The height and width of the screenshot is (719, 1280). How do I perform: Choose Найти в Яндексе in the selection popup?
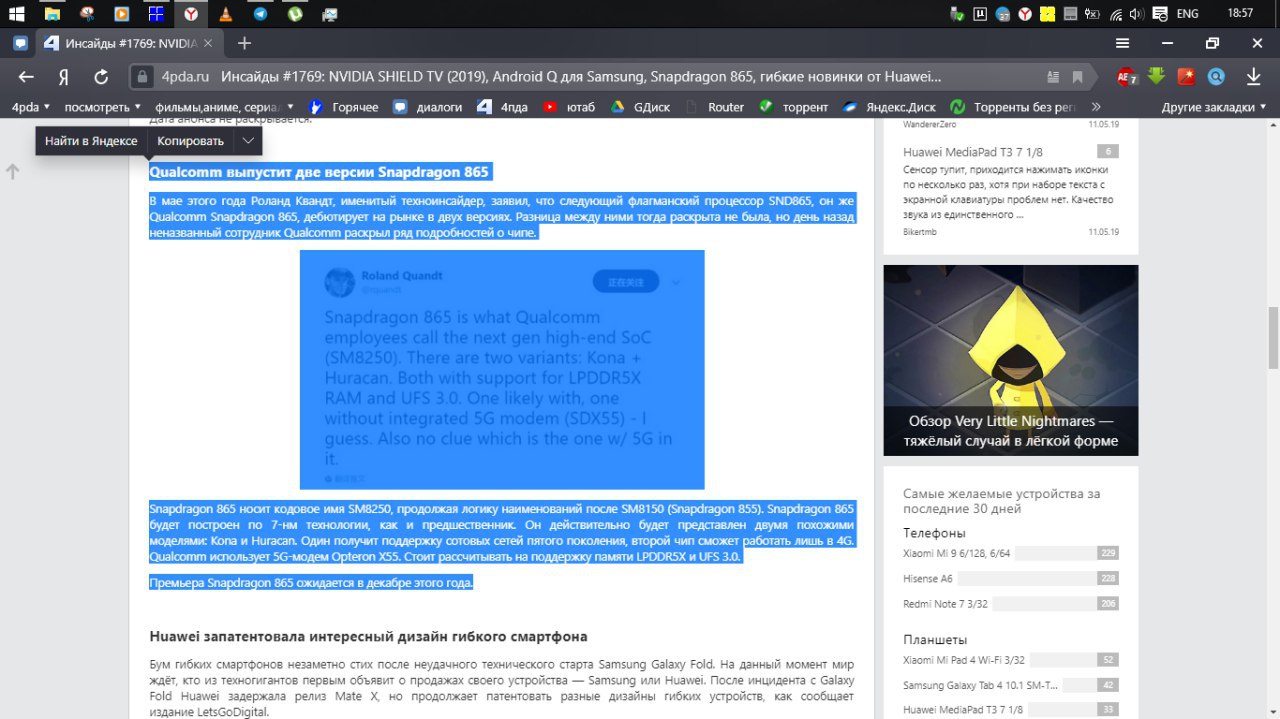point(91,141)
